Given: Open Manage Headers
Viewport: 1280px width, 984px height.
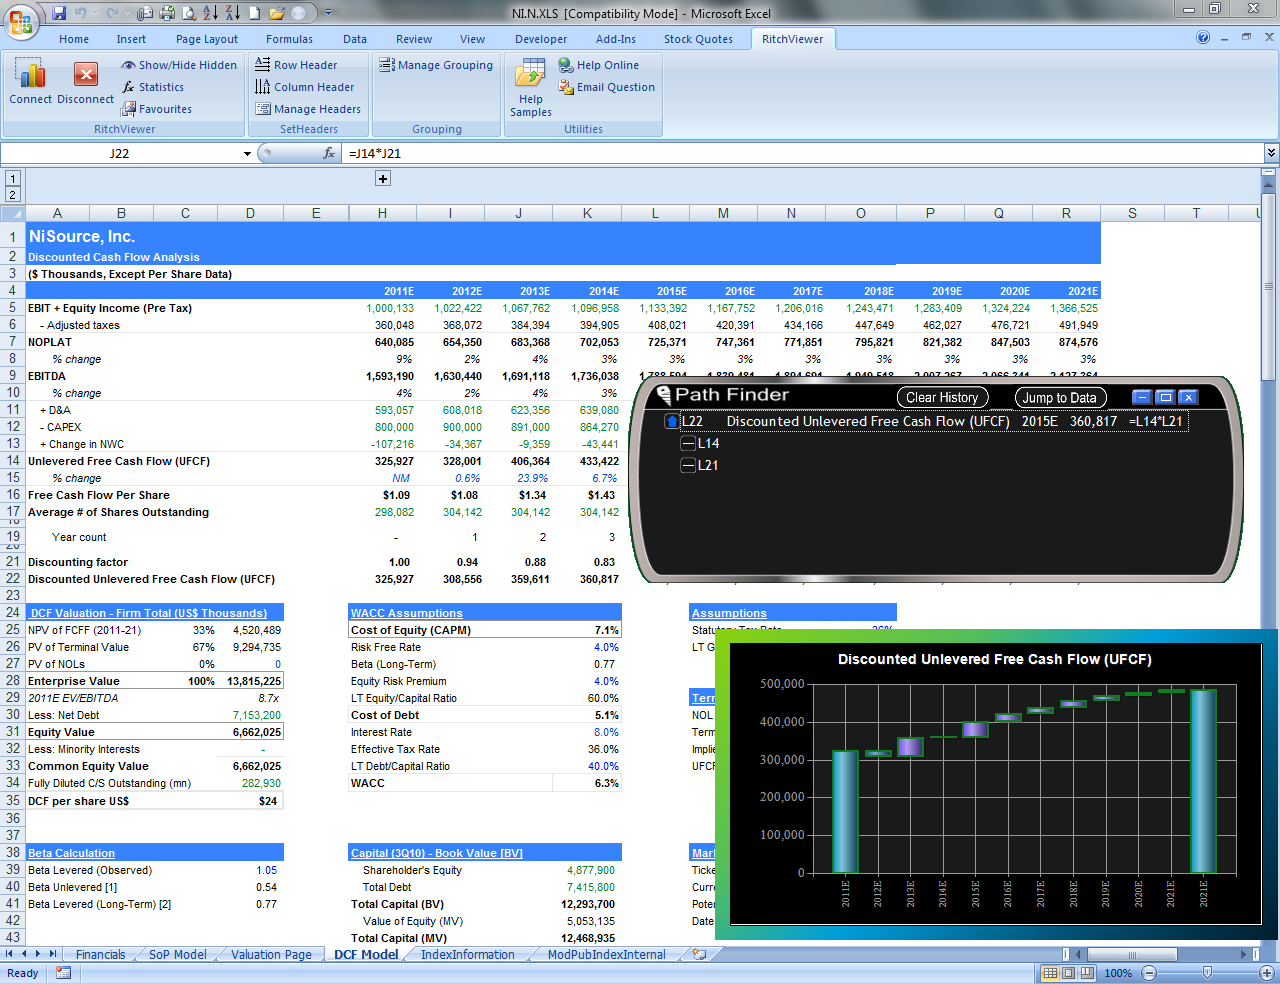Looking at the screenshot, I should coord(308,109).
